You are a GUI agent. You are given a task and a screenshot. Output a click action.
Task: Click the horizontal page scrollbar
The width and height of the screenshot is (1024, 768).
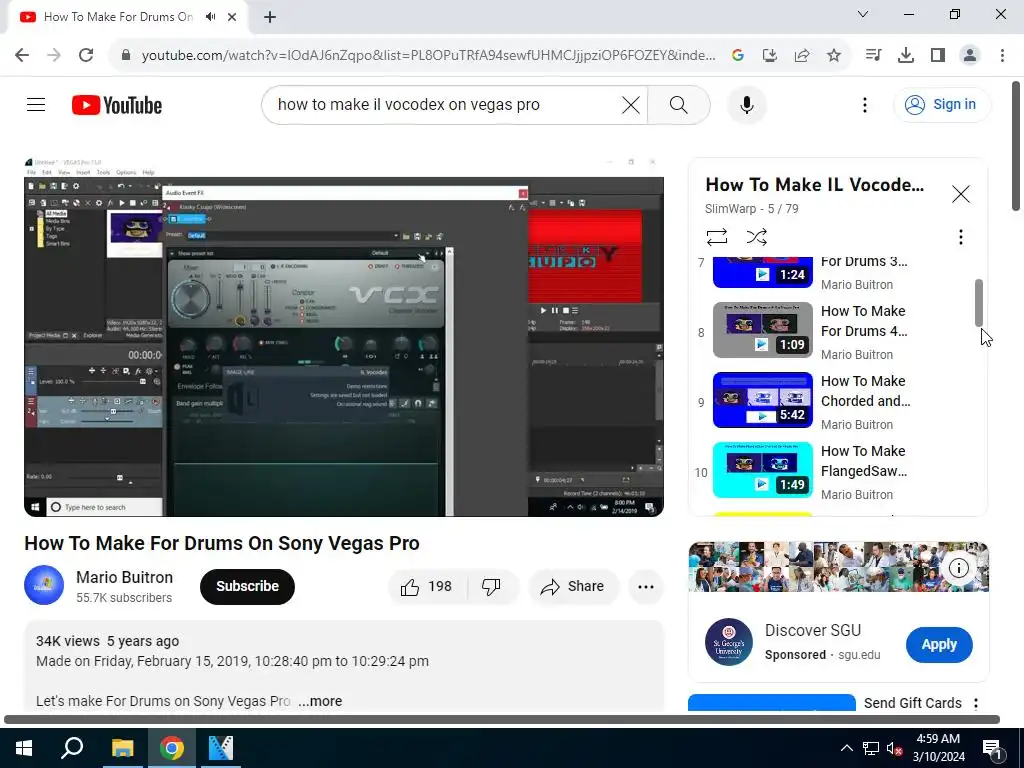coord(502,720)
